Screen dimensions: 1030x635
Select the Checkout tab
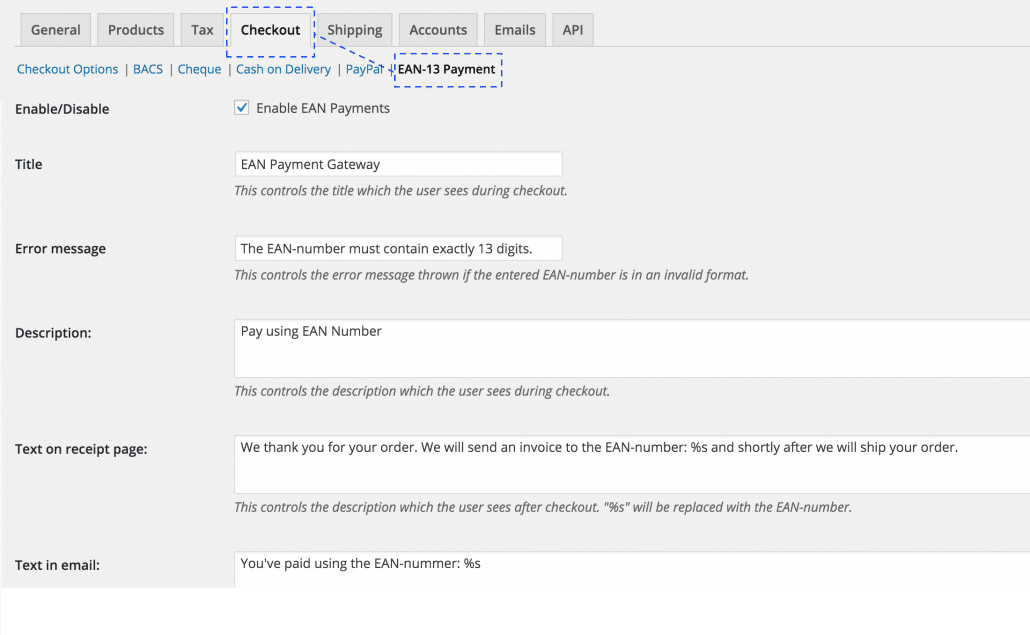tap(270, 30)
